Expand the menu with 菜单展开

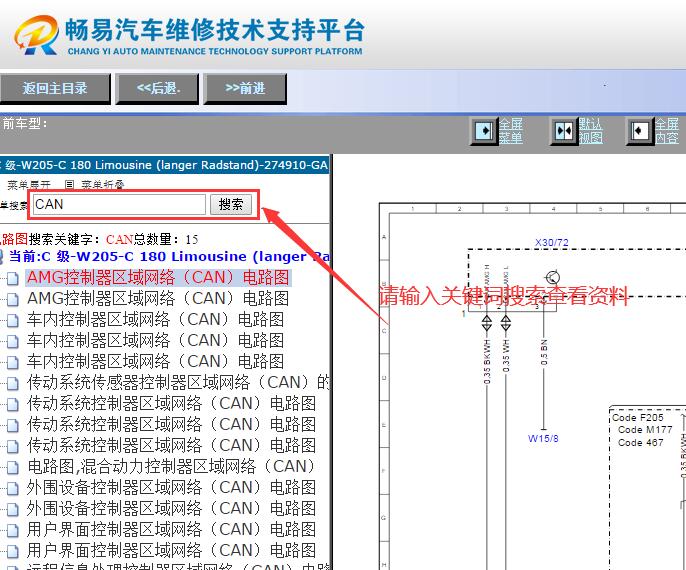(29, 185)
